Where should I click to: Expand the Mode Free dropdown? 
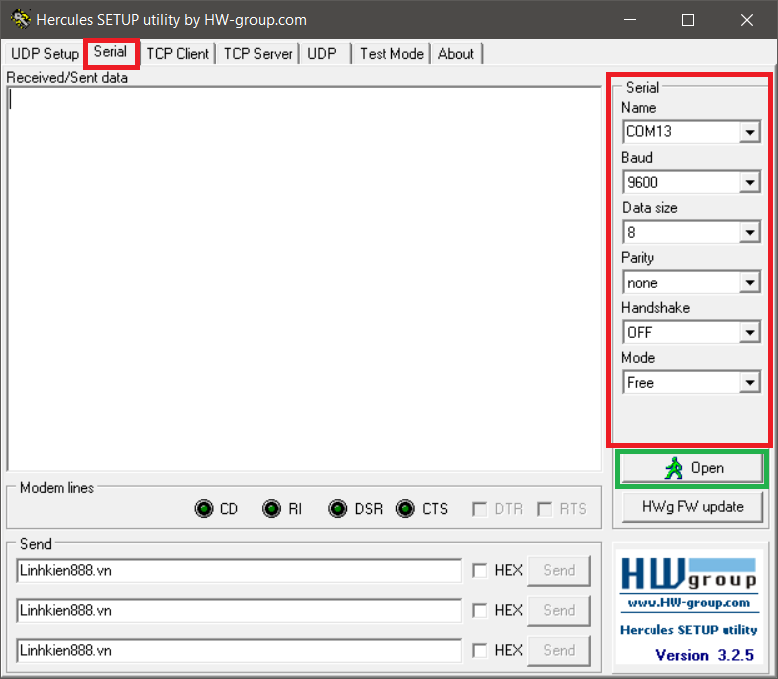750,383
